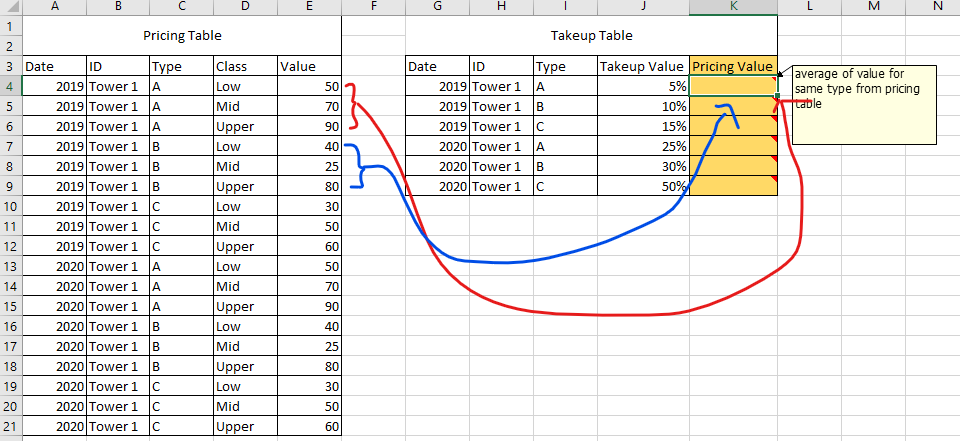Screen dimensions: 960x441
Task: Select the 30% takeup value cell
Action: (x=643, y=167)
